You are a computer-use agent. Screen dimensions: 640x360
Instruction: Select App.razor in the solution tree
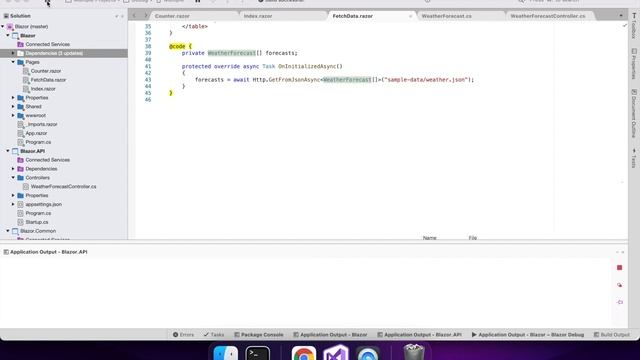(x=36, y=133)
